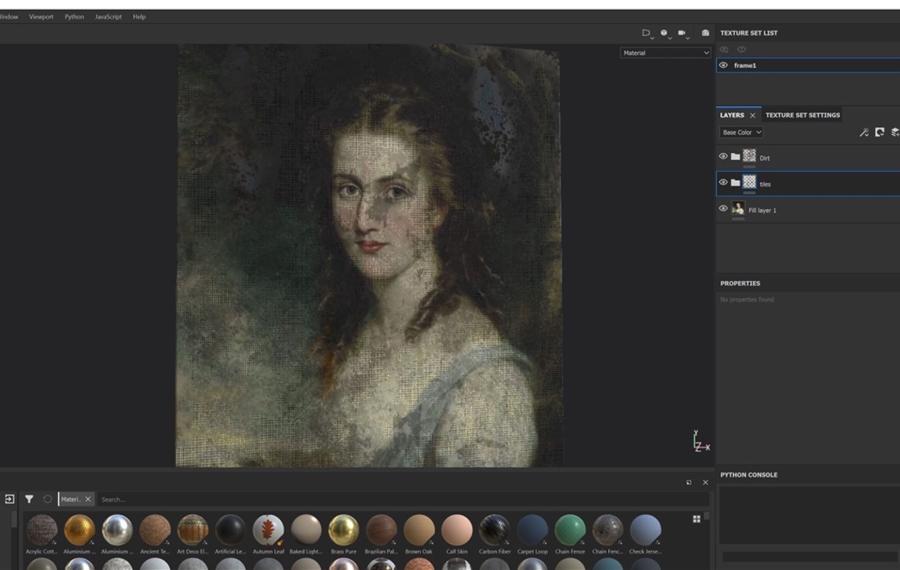Close the assets panel
Image resolution: width=900 pixels, height=570 pixels.
click(705, 483)
